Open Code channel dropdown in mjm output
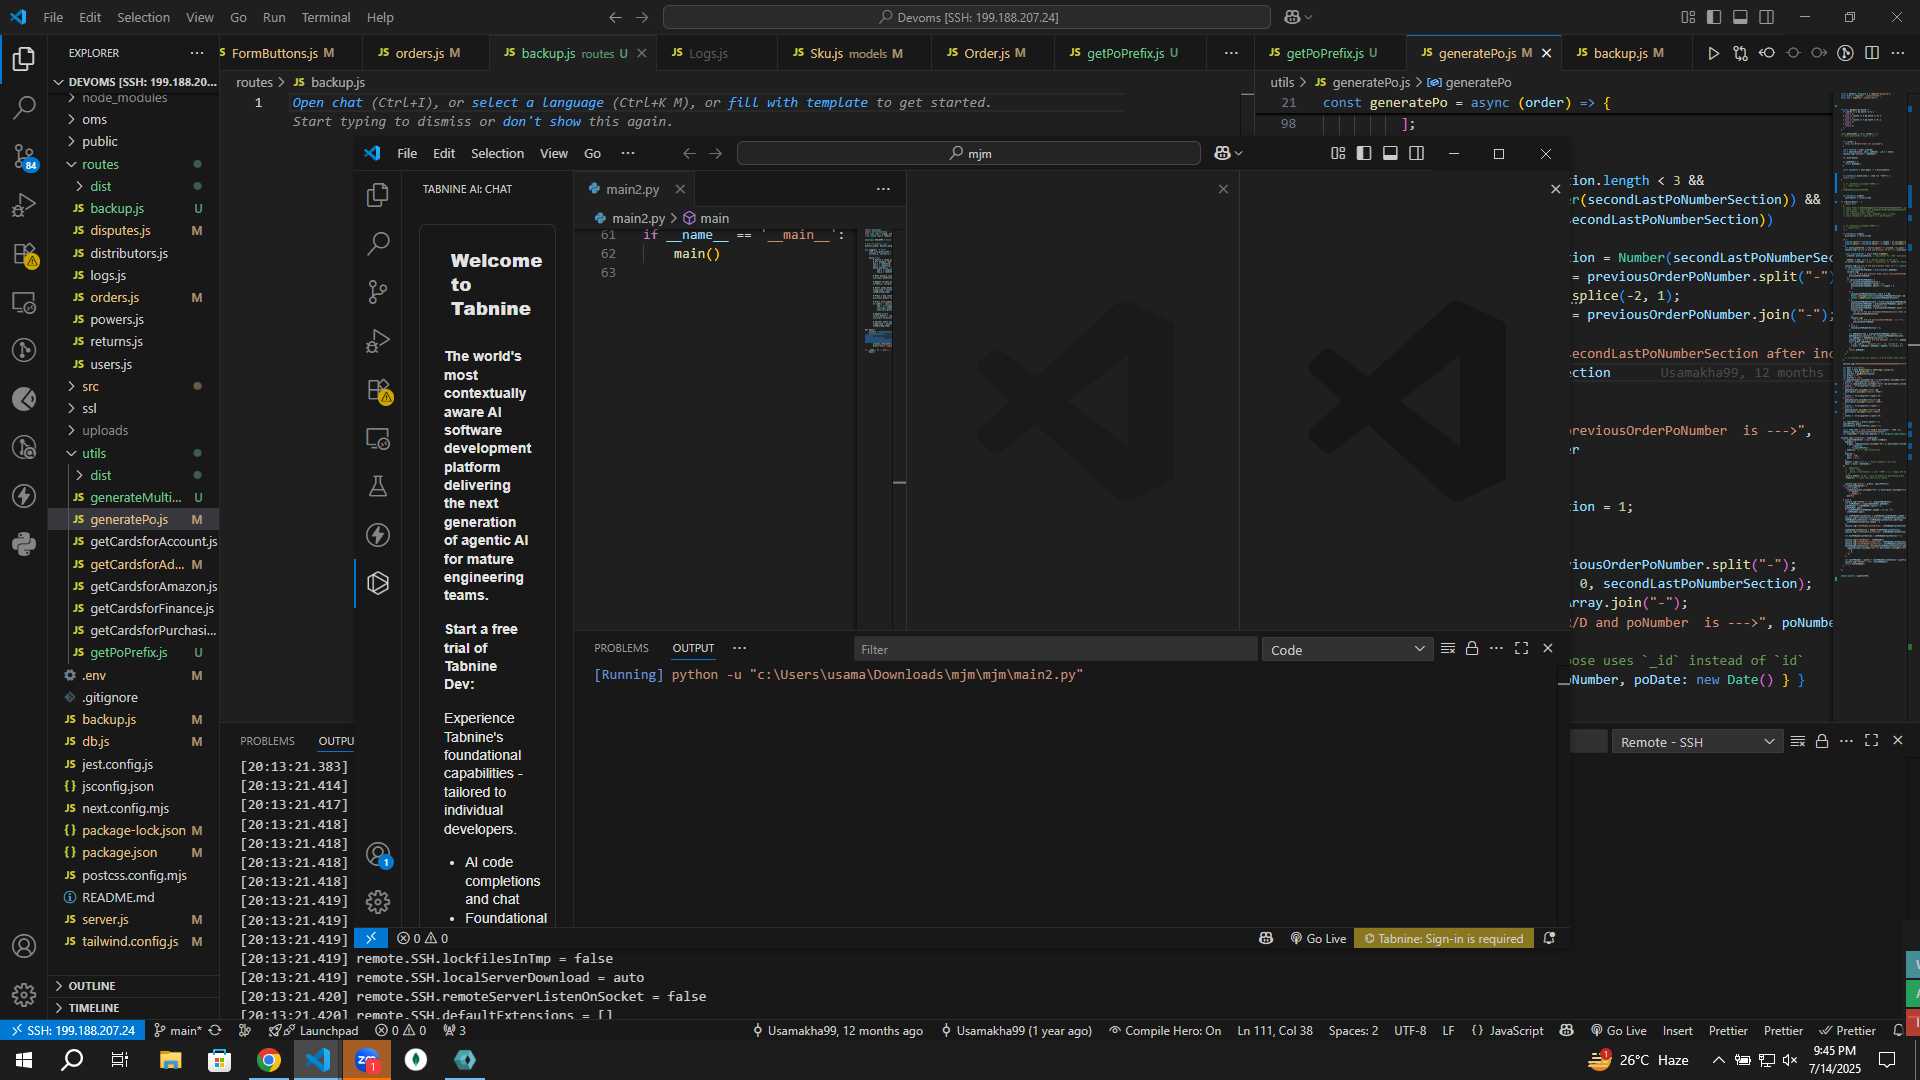Image resolution: width=1920 pixels, height=1080 pixels. pos(1347,650)
